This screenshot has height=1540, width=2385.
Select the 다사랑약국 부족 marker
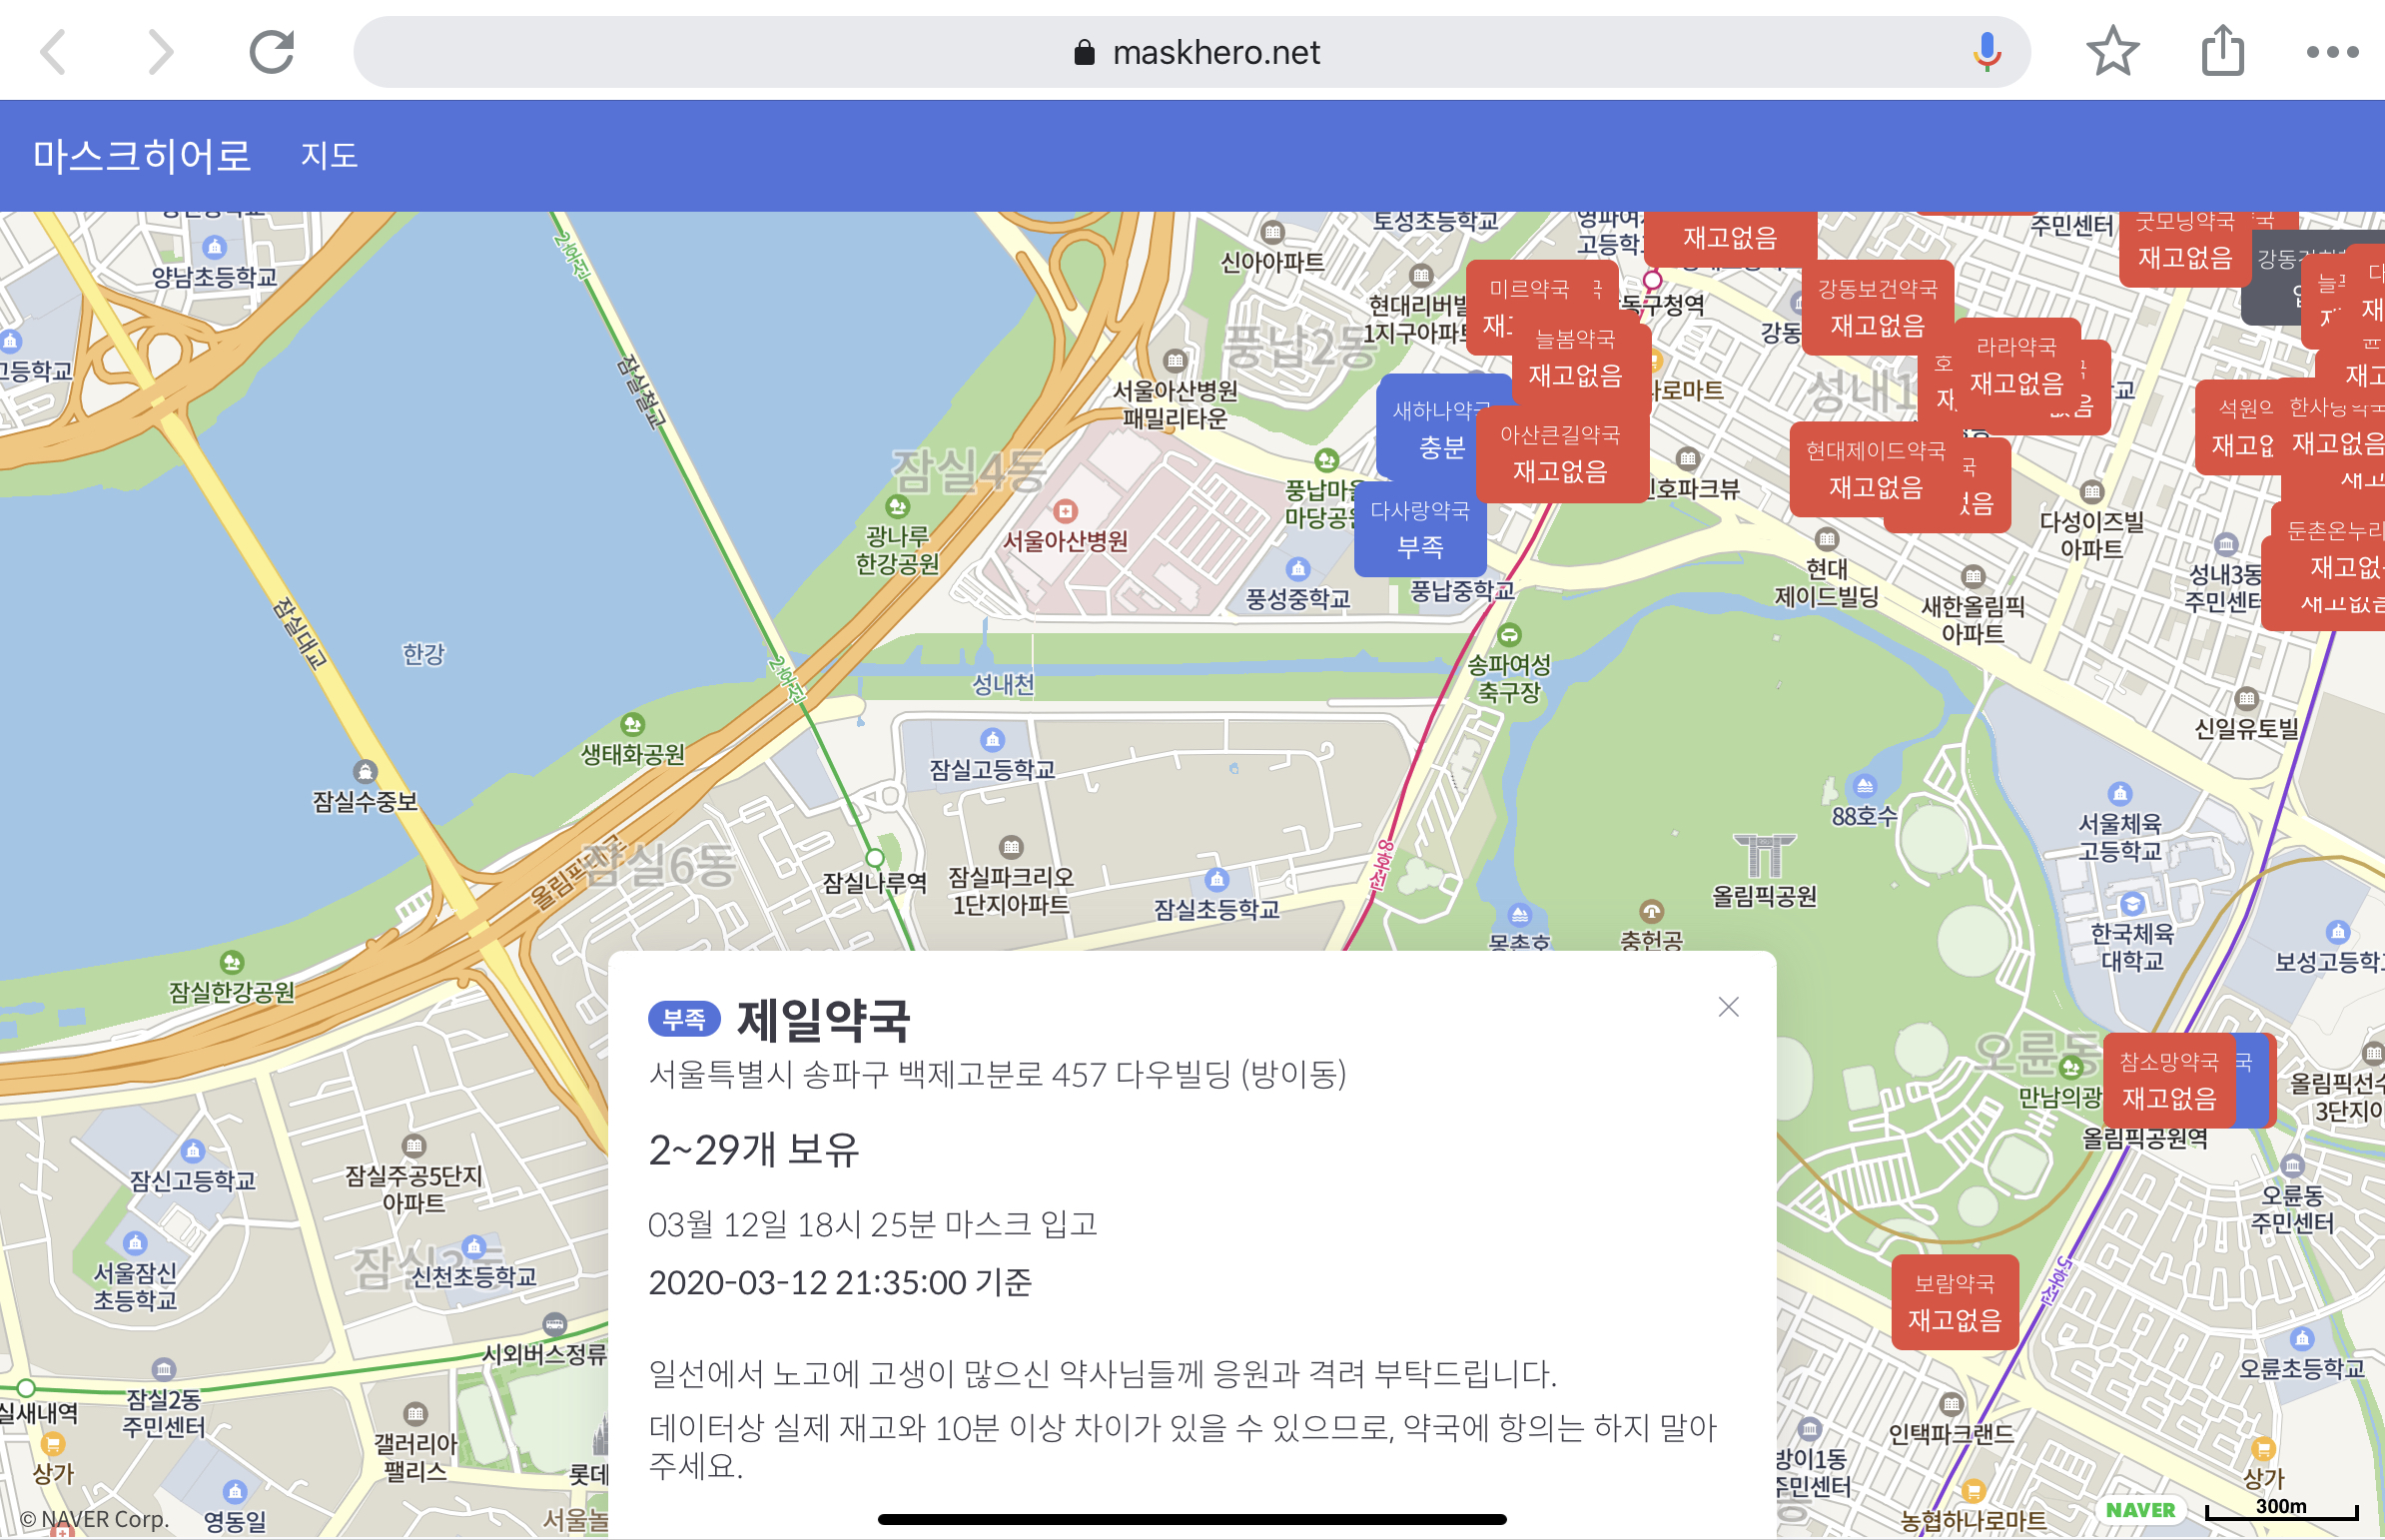coord(1420,528)
